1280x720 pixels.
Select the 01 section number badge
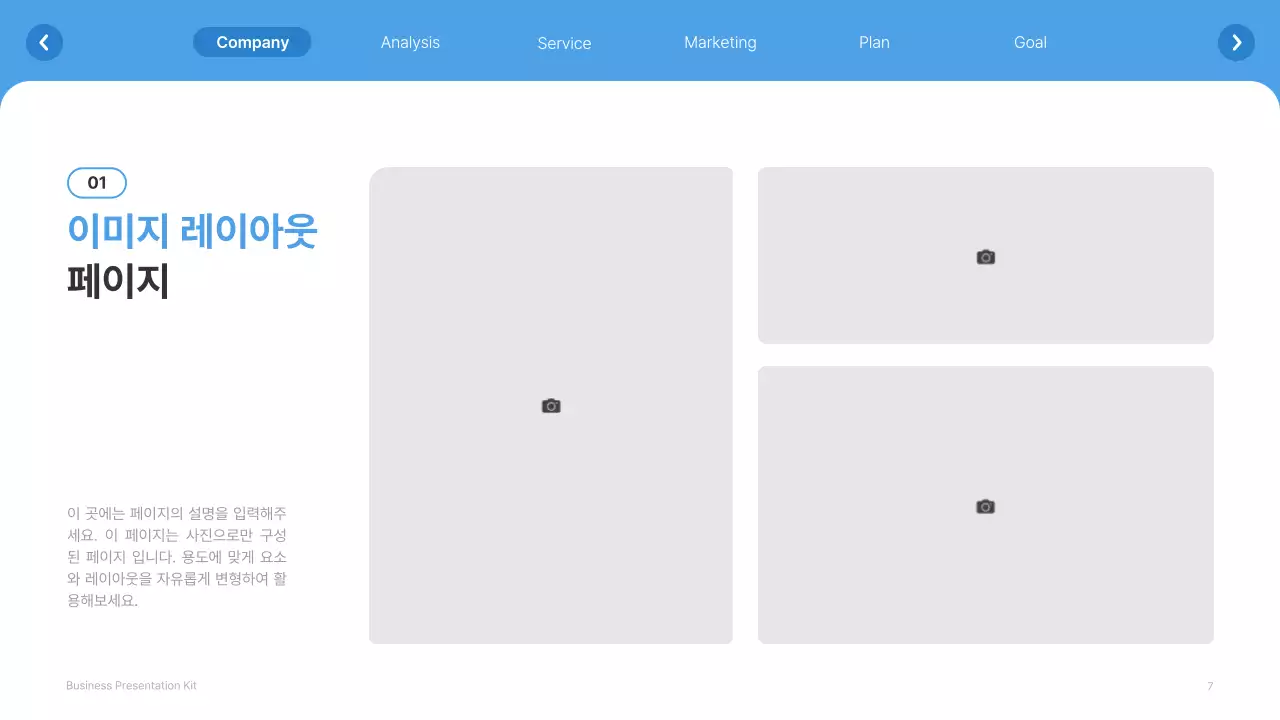[x=96, y=182]
